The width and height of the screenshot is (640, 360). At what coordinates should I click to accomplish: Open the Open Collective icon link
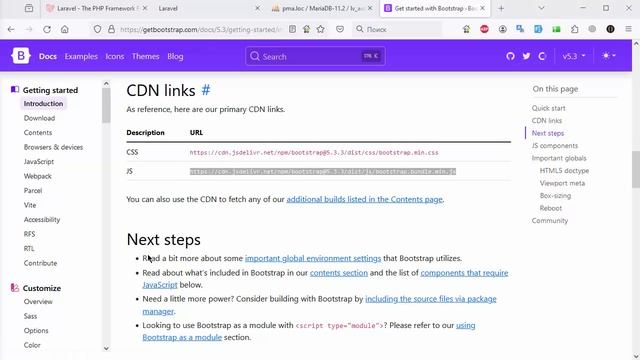542,56
